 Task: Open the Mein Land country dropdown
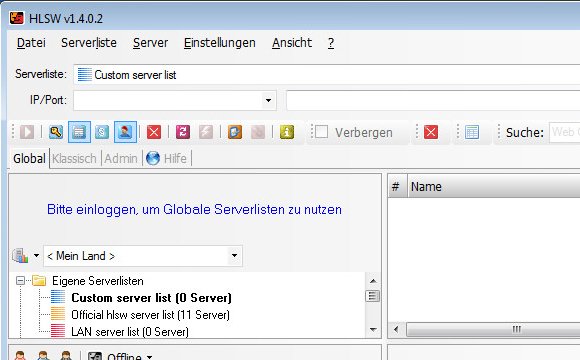coord(143,256)
